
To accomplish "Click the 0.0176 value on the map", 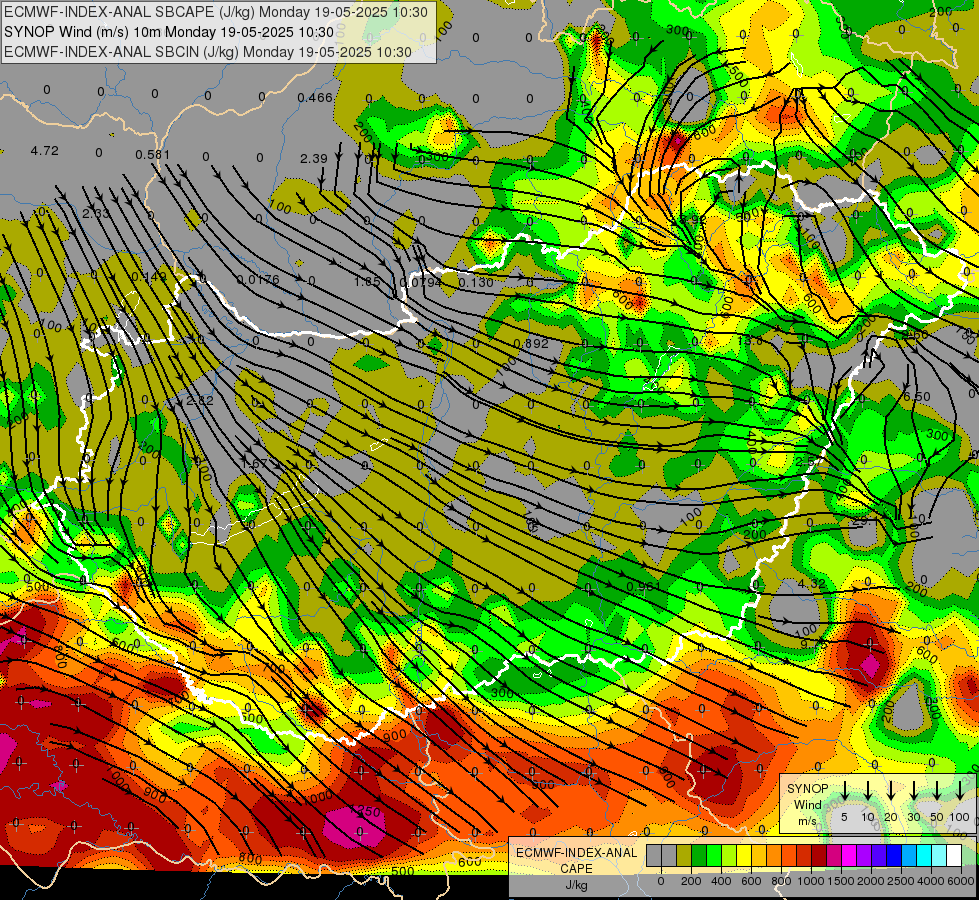I will point(258,280).
